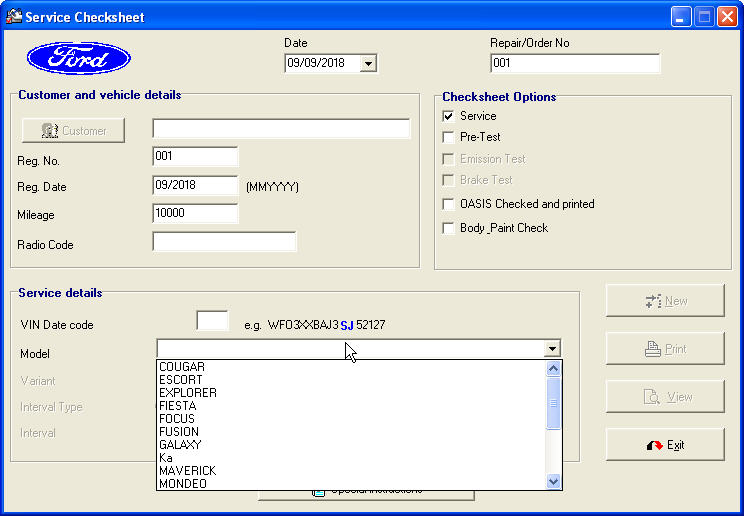The image size is (744, 516).
Task: Click the New button
Action: click(x=665, y=301)
